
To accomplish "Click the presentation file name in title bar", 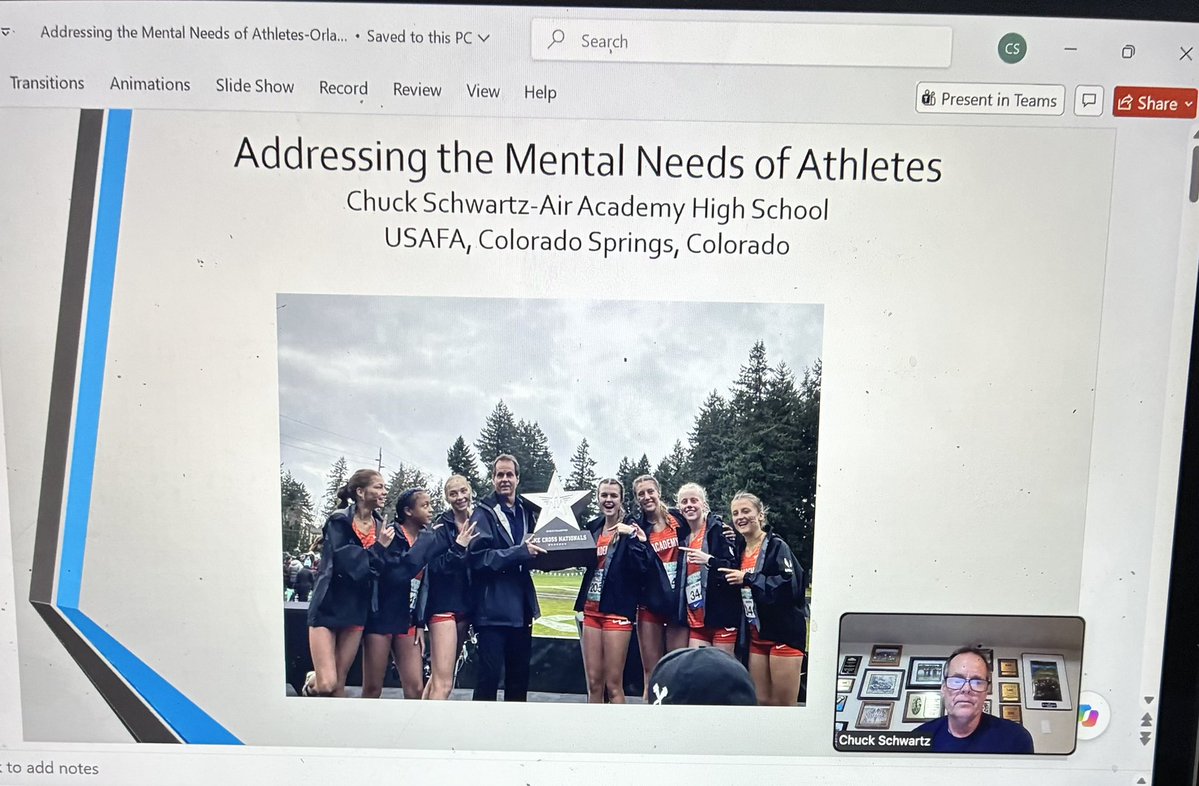I will point(193,33).
